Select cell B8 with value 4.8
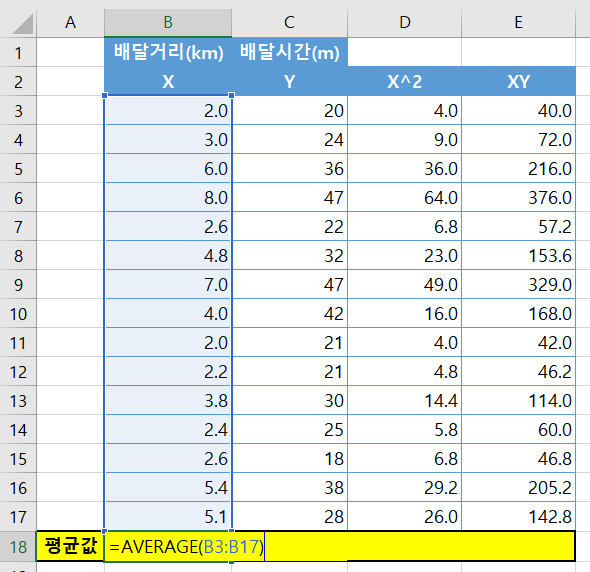The image size is (590, 572). pyautogui.click(x=168, y=255)
